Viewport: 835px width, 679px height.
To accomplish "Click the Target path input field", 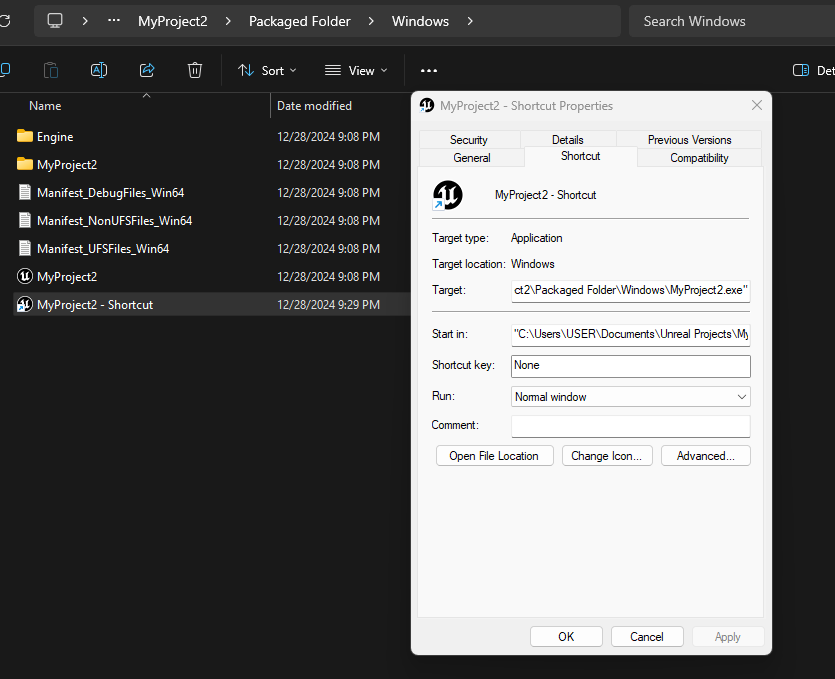I will click(x=630, y=291).
